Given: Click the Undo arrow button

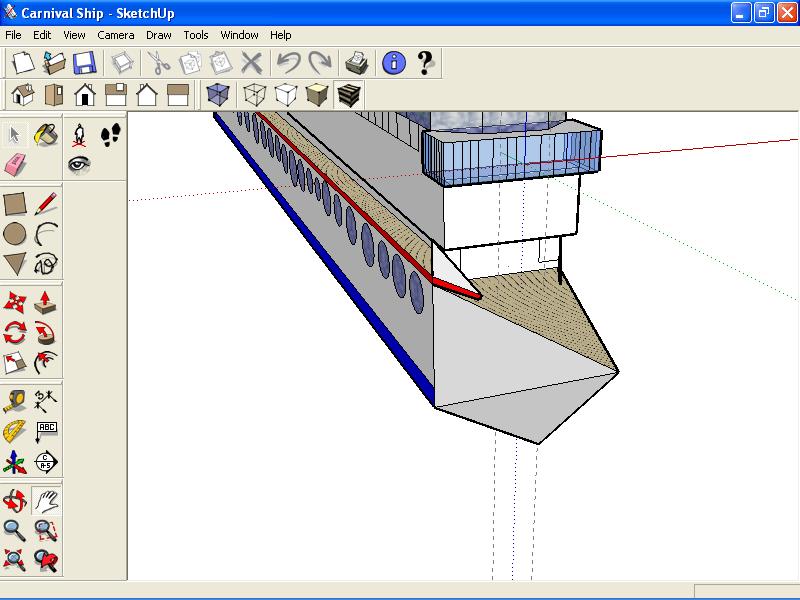Looking at the screenshot, I should click(x=288, y=63).
